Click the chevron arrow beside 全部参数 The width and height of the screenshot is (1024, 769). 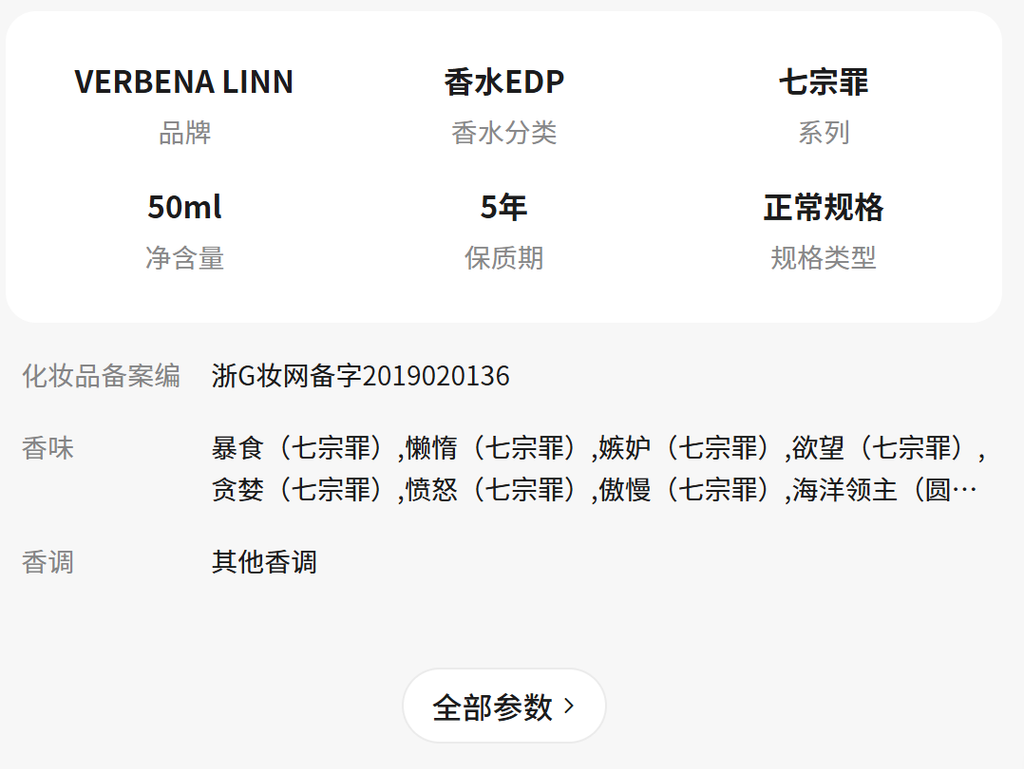click(x=570, y=706)
